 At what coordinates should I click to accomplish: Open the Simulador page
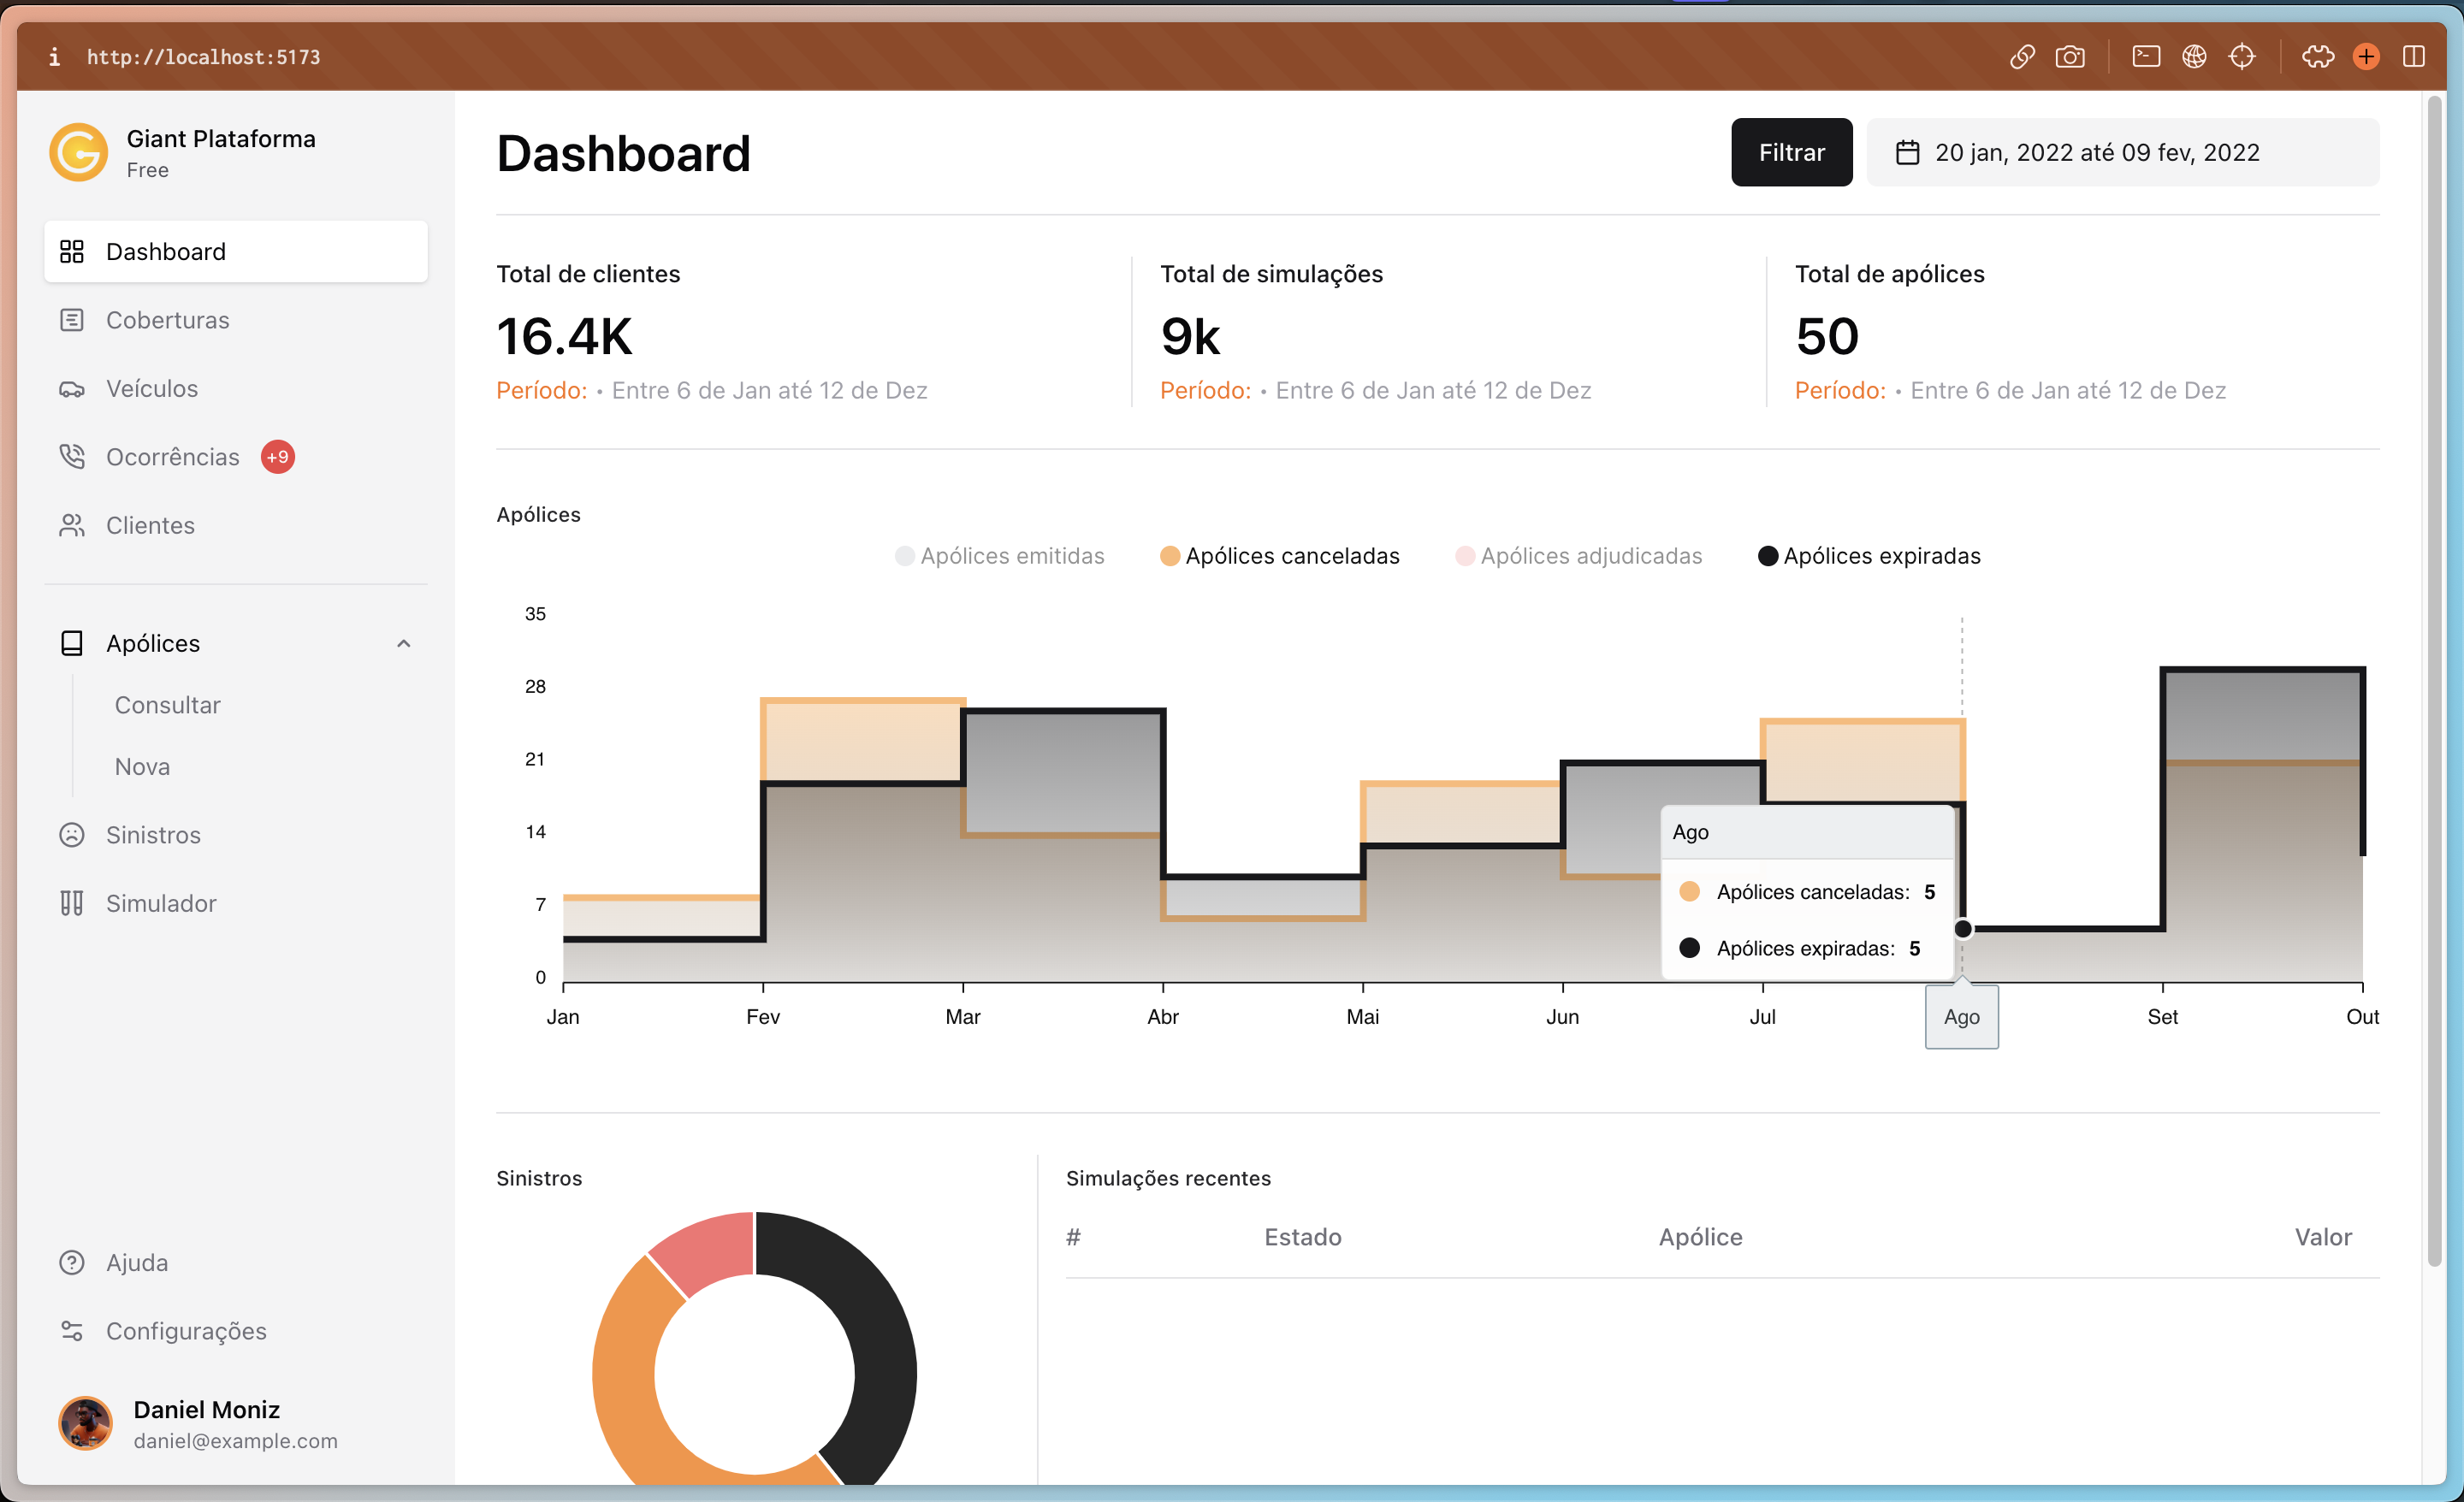tap(236, 903)
